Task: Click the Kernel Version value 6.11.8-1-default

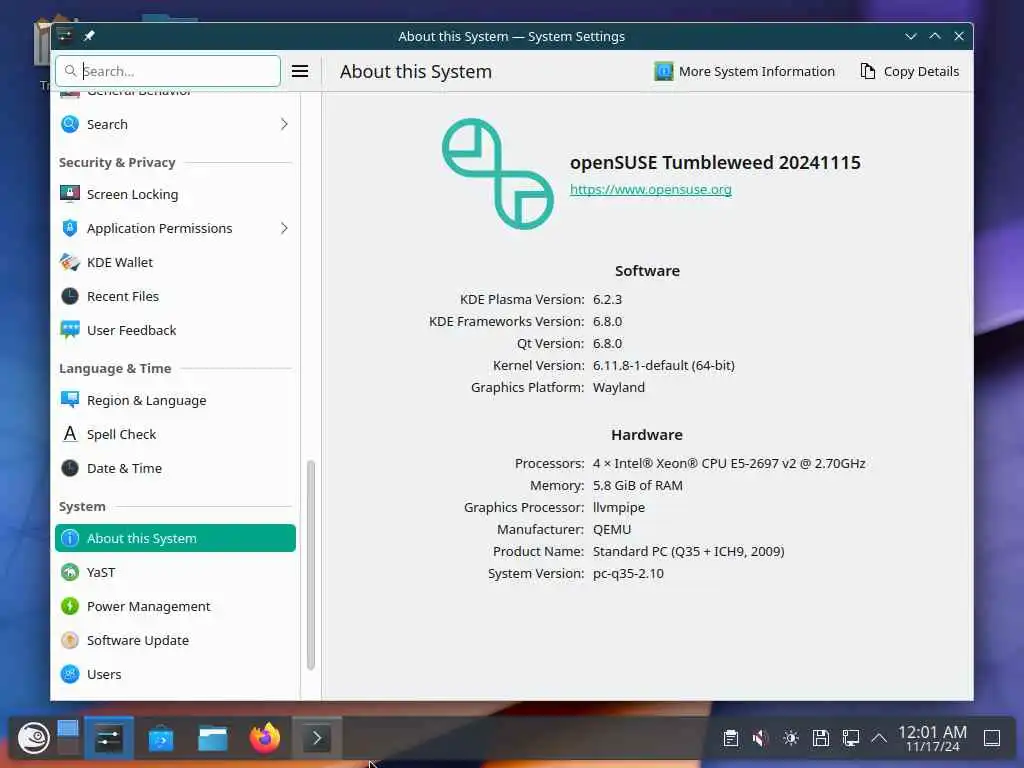Action: 664,365
